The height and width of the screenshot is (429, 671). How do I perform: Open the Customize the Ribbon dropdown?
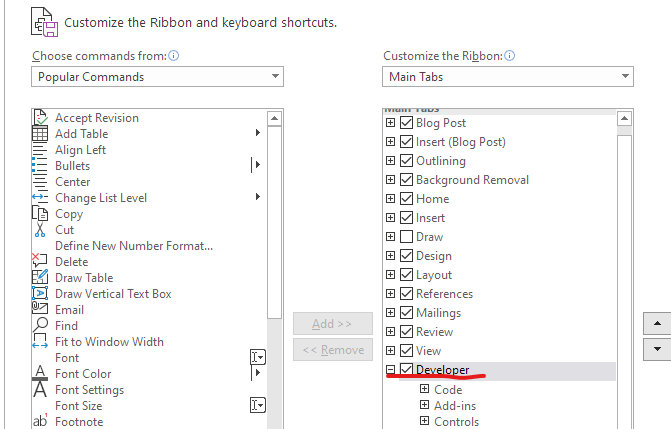click(507, 77)
